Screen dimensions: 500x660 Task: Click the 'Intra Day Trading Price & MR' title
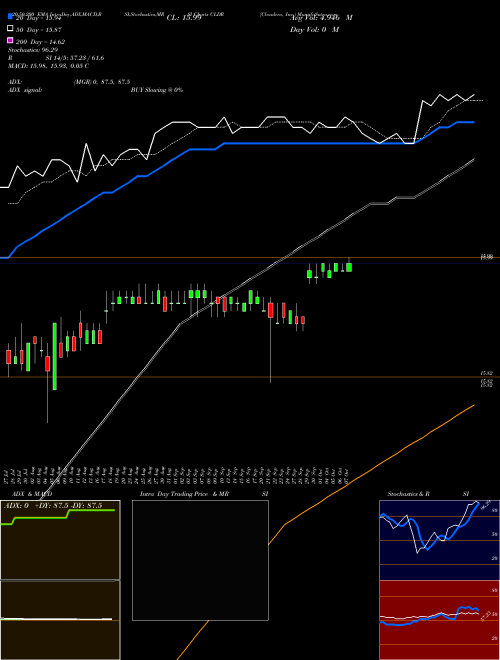pos(184,494)
